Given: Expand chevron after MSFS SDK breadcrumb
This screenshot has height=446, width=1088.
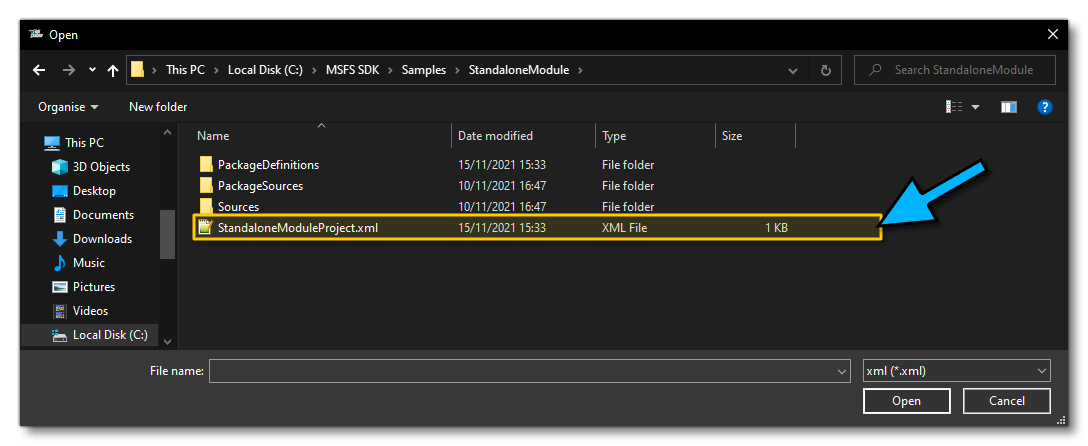Looking at the screenshot, I should [391, 70].
